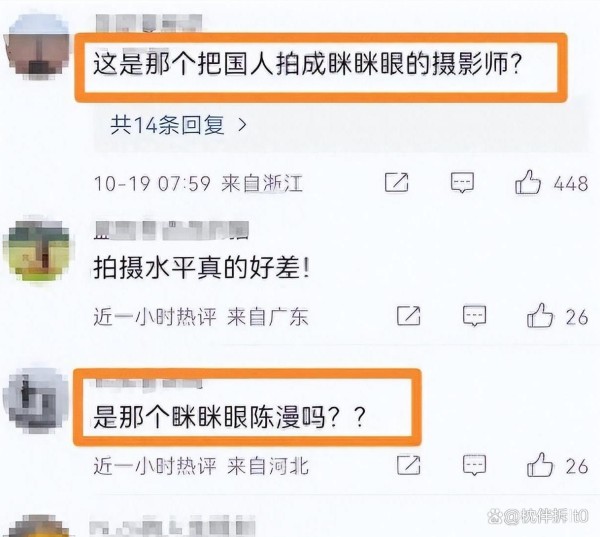Reply to the Hebei comment via bubble icon
600x537 pixels.
coord(474,465)
